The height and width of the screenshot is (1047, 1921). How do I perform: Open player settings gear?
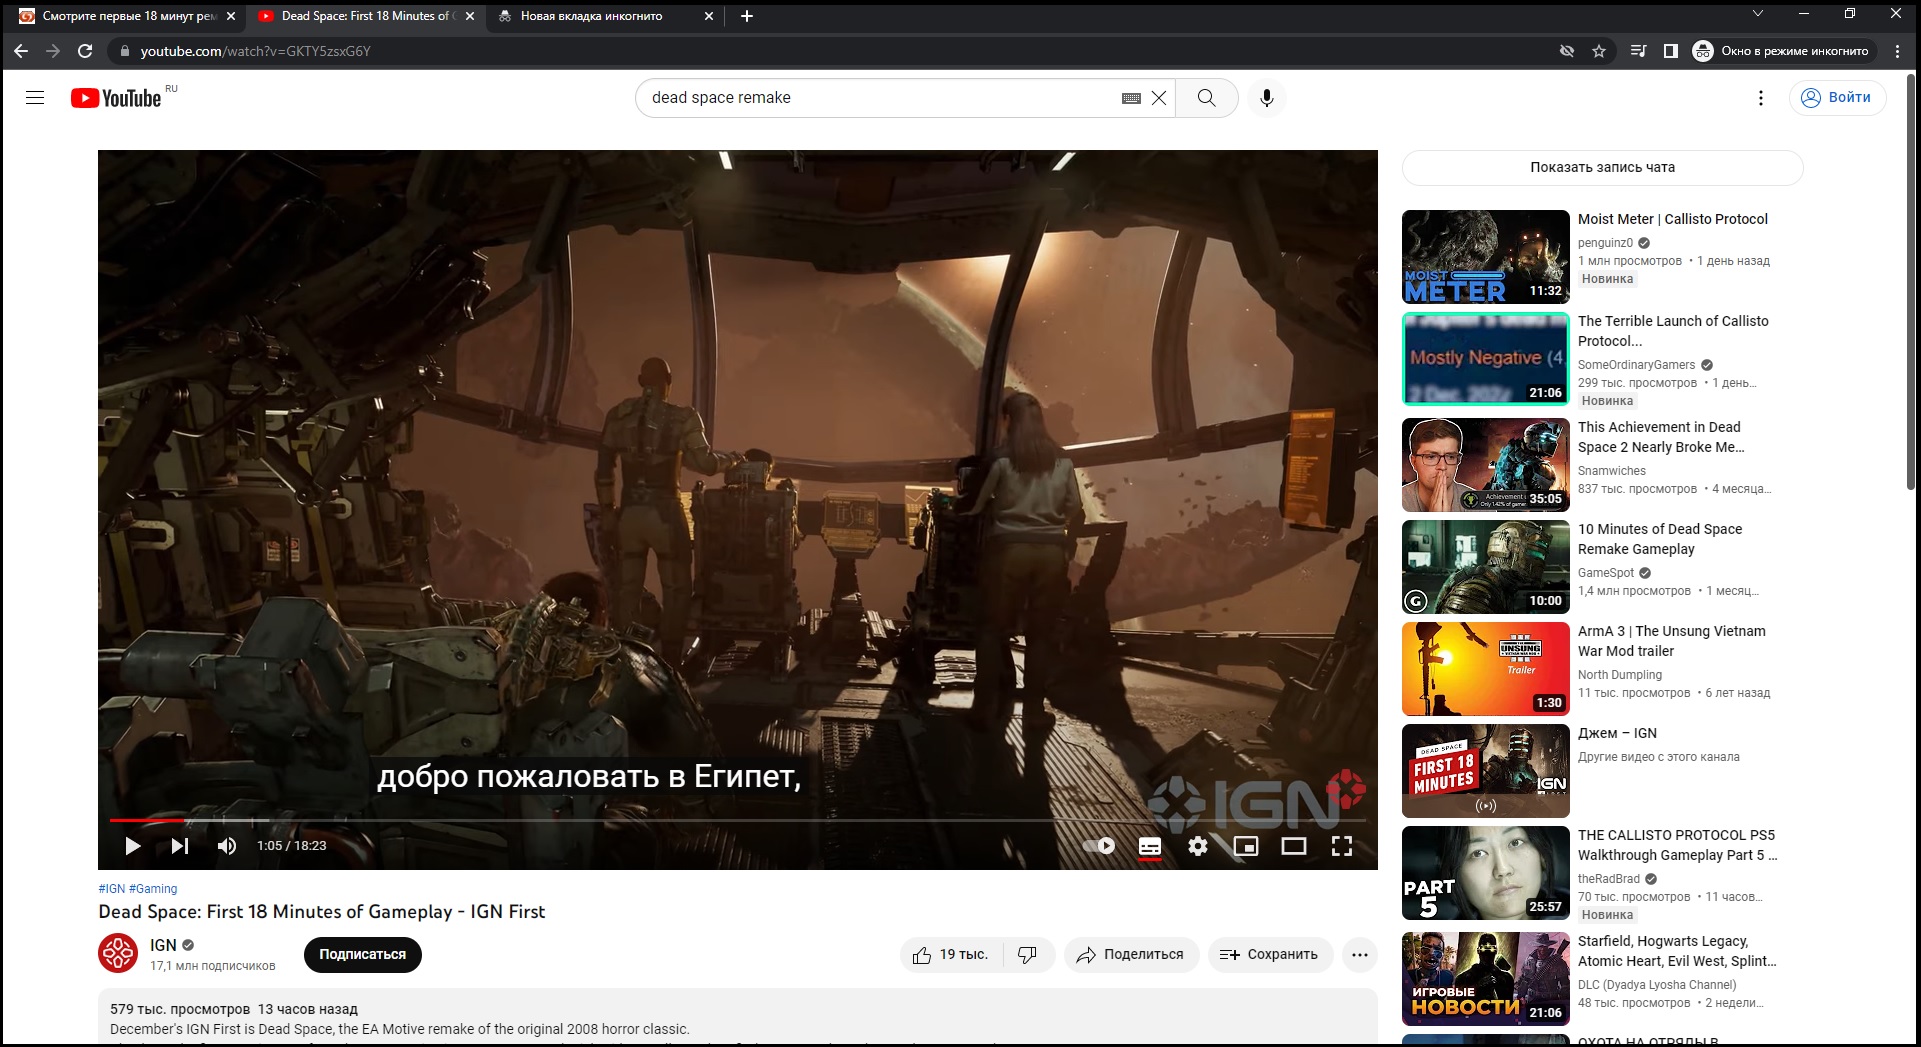pos(1198,846)
